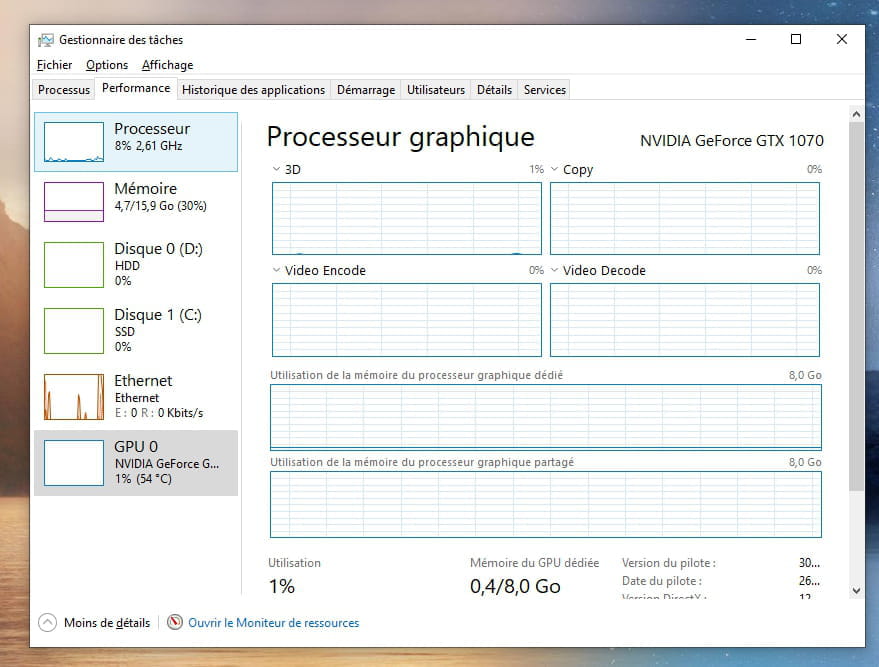The image size is (879, 667).
Task: Select the Disque 1 (C:) thumbnail graph
Action: 74,331
